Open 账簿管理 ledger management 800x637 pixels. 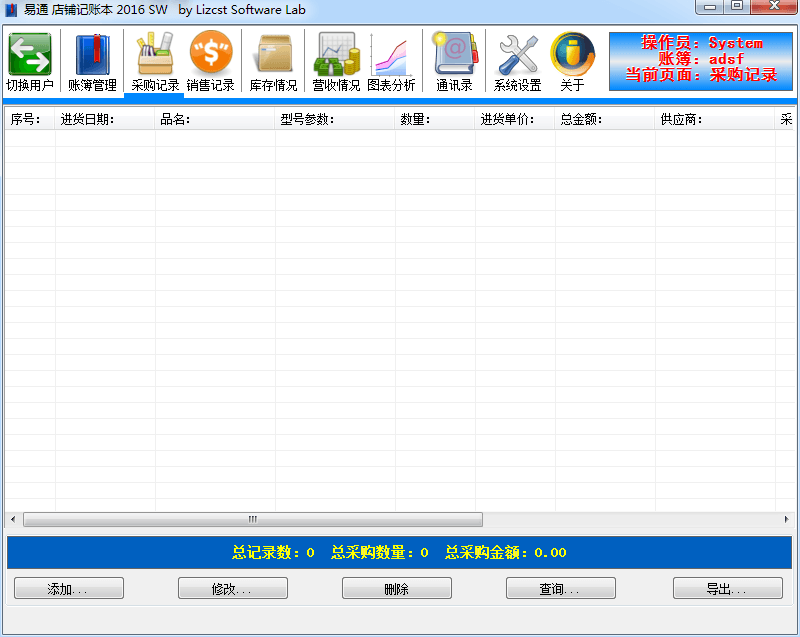(x=92, y=61)
